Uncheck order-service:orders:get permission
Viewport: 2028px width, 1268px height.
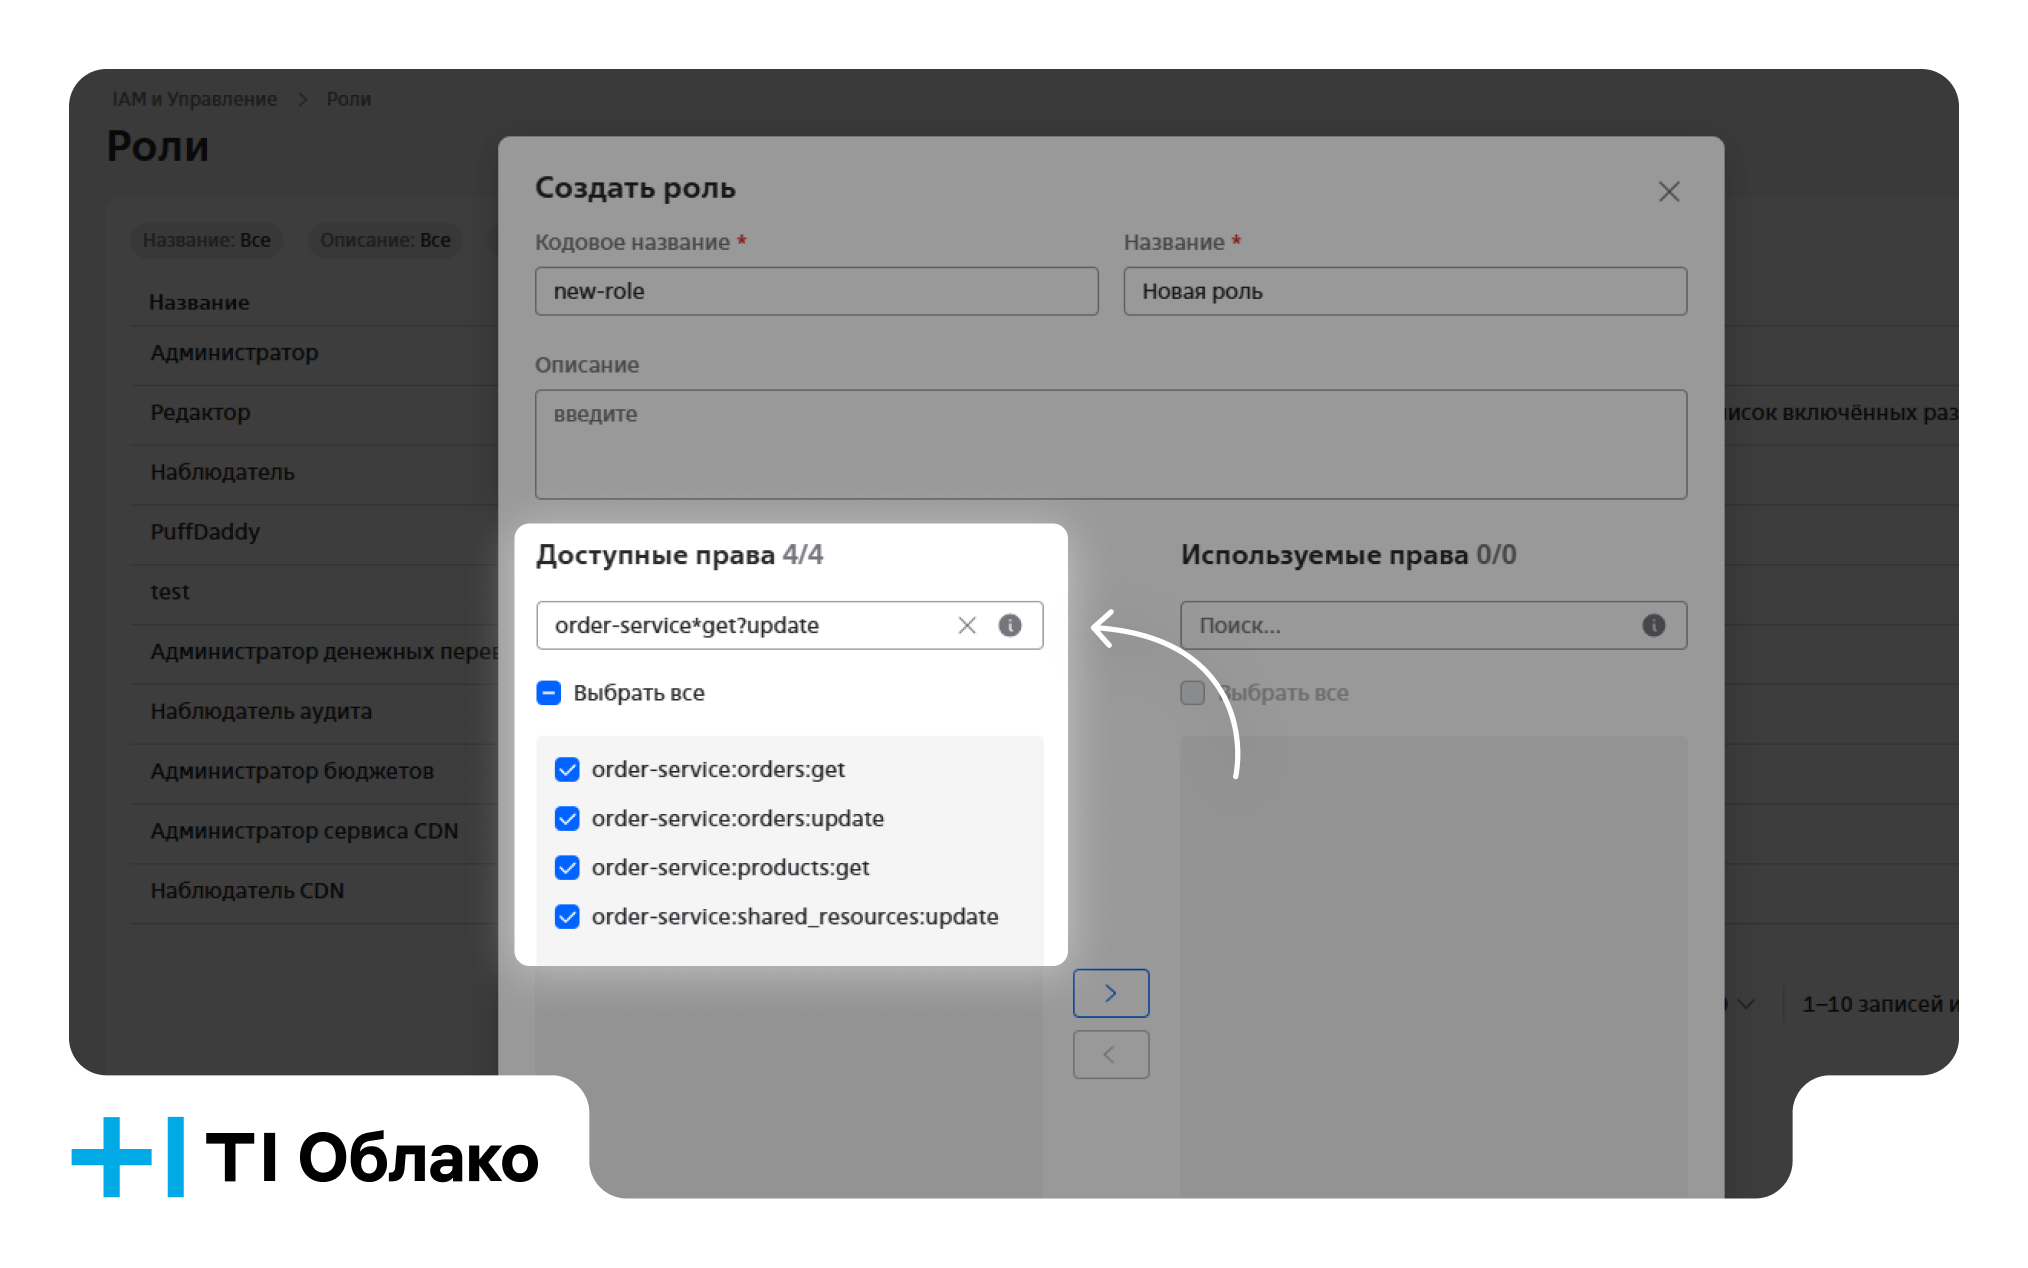pos(567,769)
